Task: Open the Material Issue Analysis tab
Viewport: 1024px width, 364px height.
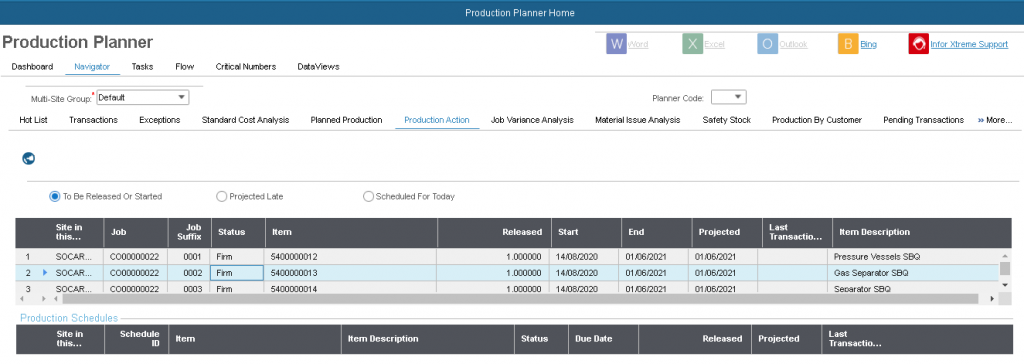Action: point(637,120)
